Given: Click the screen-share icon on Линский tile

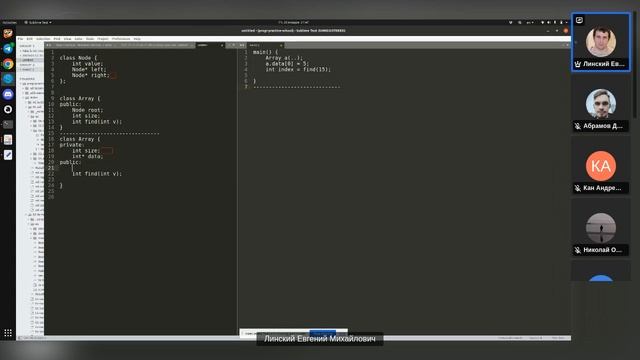Looking at the screenshot, I should [x=579, y=20].
